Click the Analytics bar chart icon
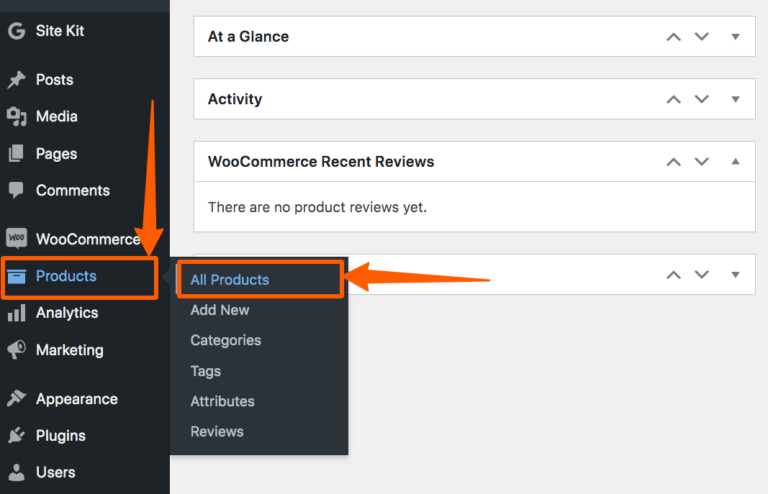This screenshot has width=768, height=494. click(16, 313)
